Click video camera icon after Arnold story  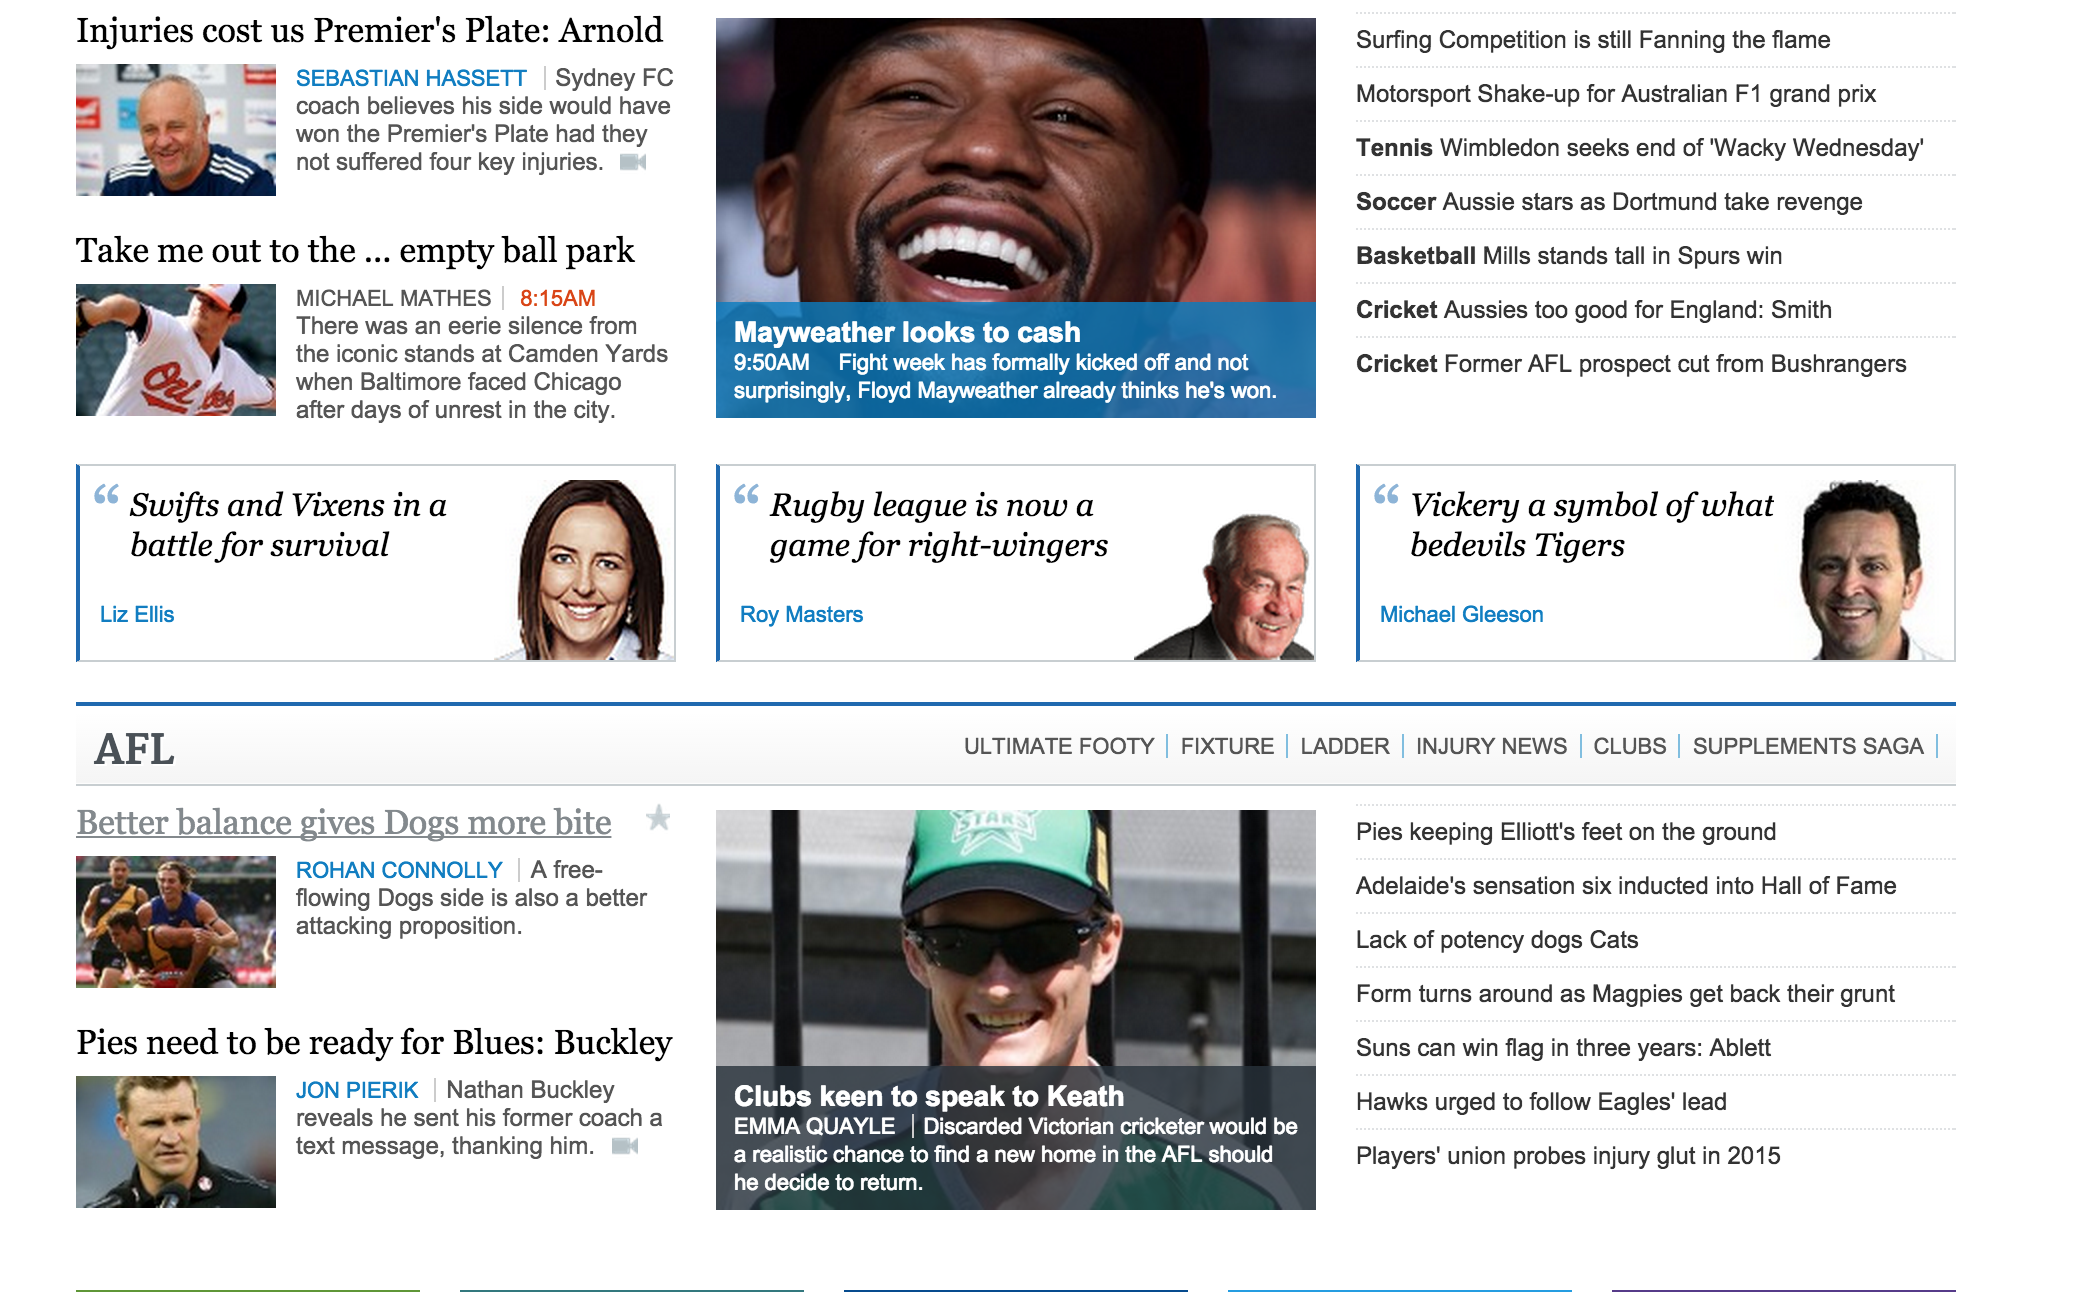(x=633, y=162)
